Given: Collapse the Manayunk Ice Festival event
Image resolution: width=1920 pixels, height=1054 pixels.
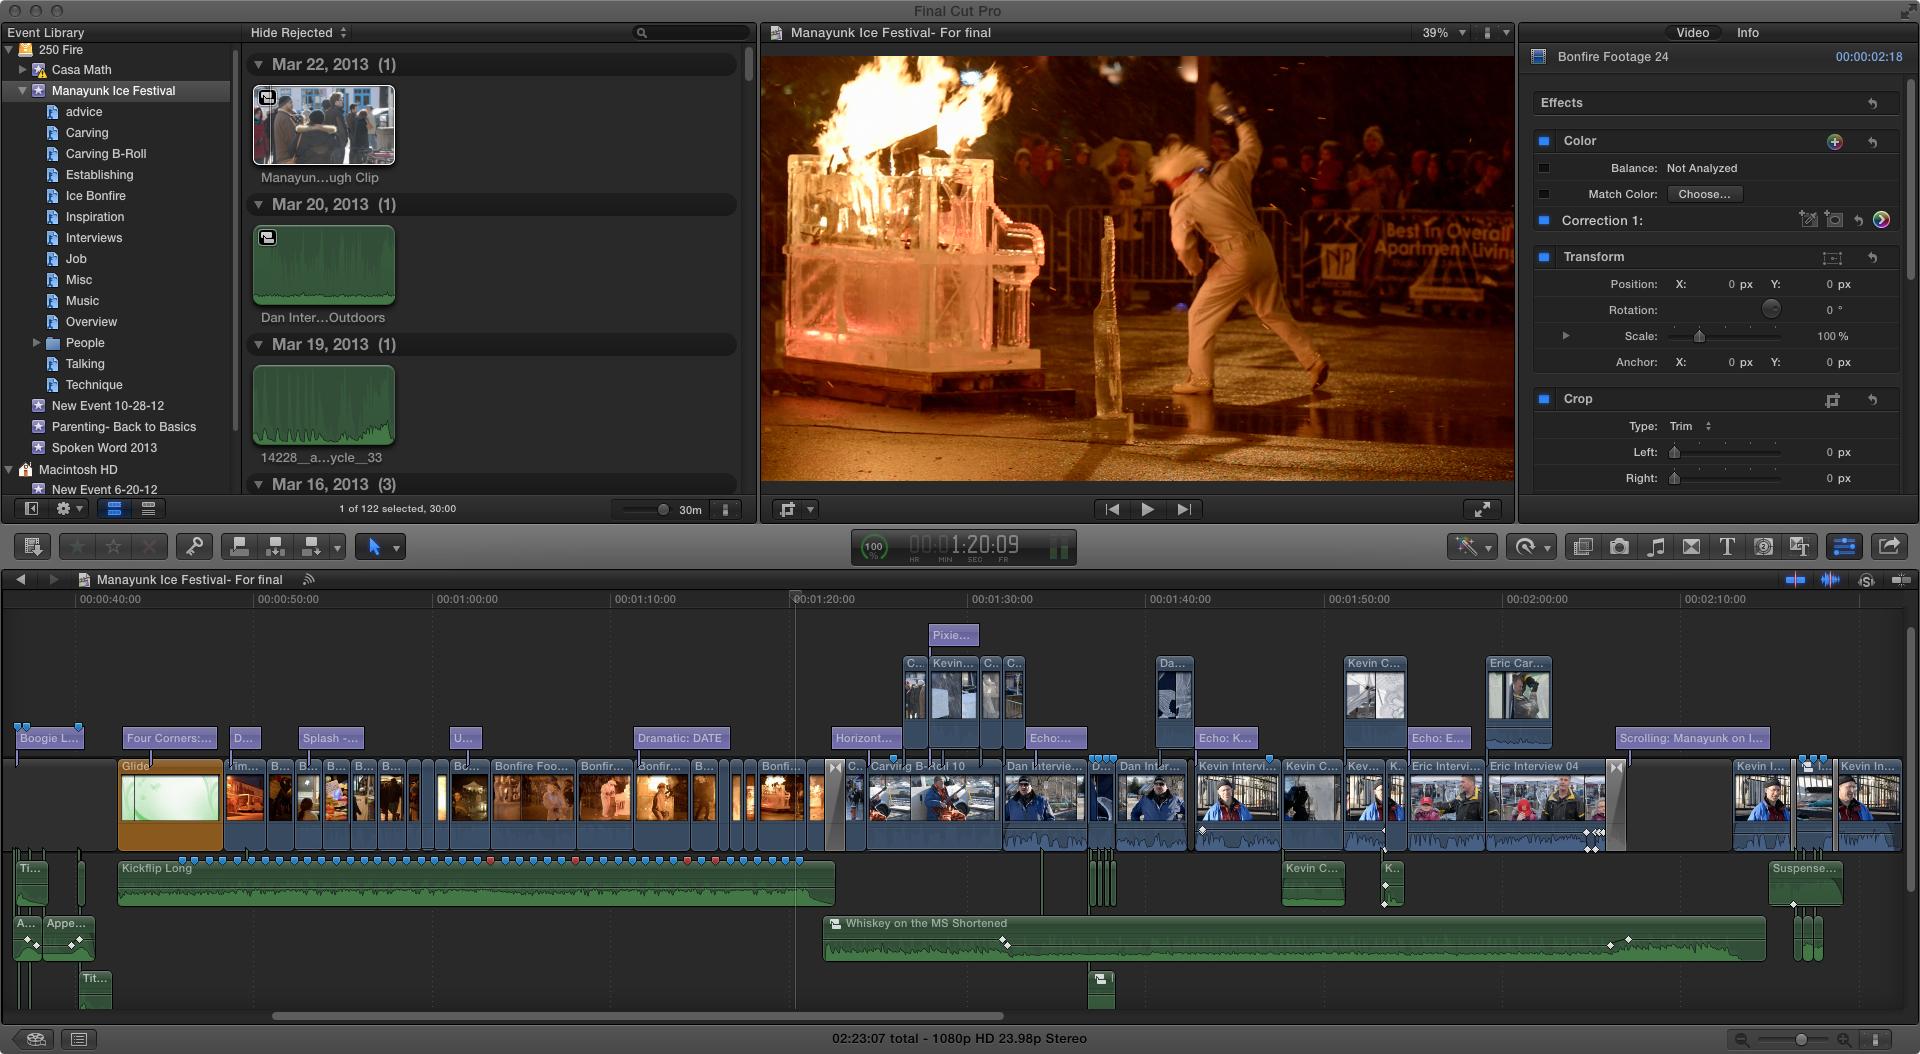Looking at the screenshot, I should coord(22,90).
